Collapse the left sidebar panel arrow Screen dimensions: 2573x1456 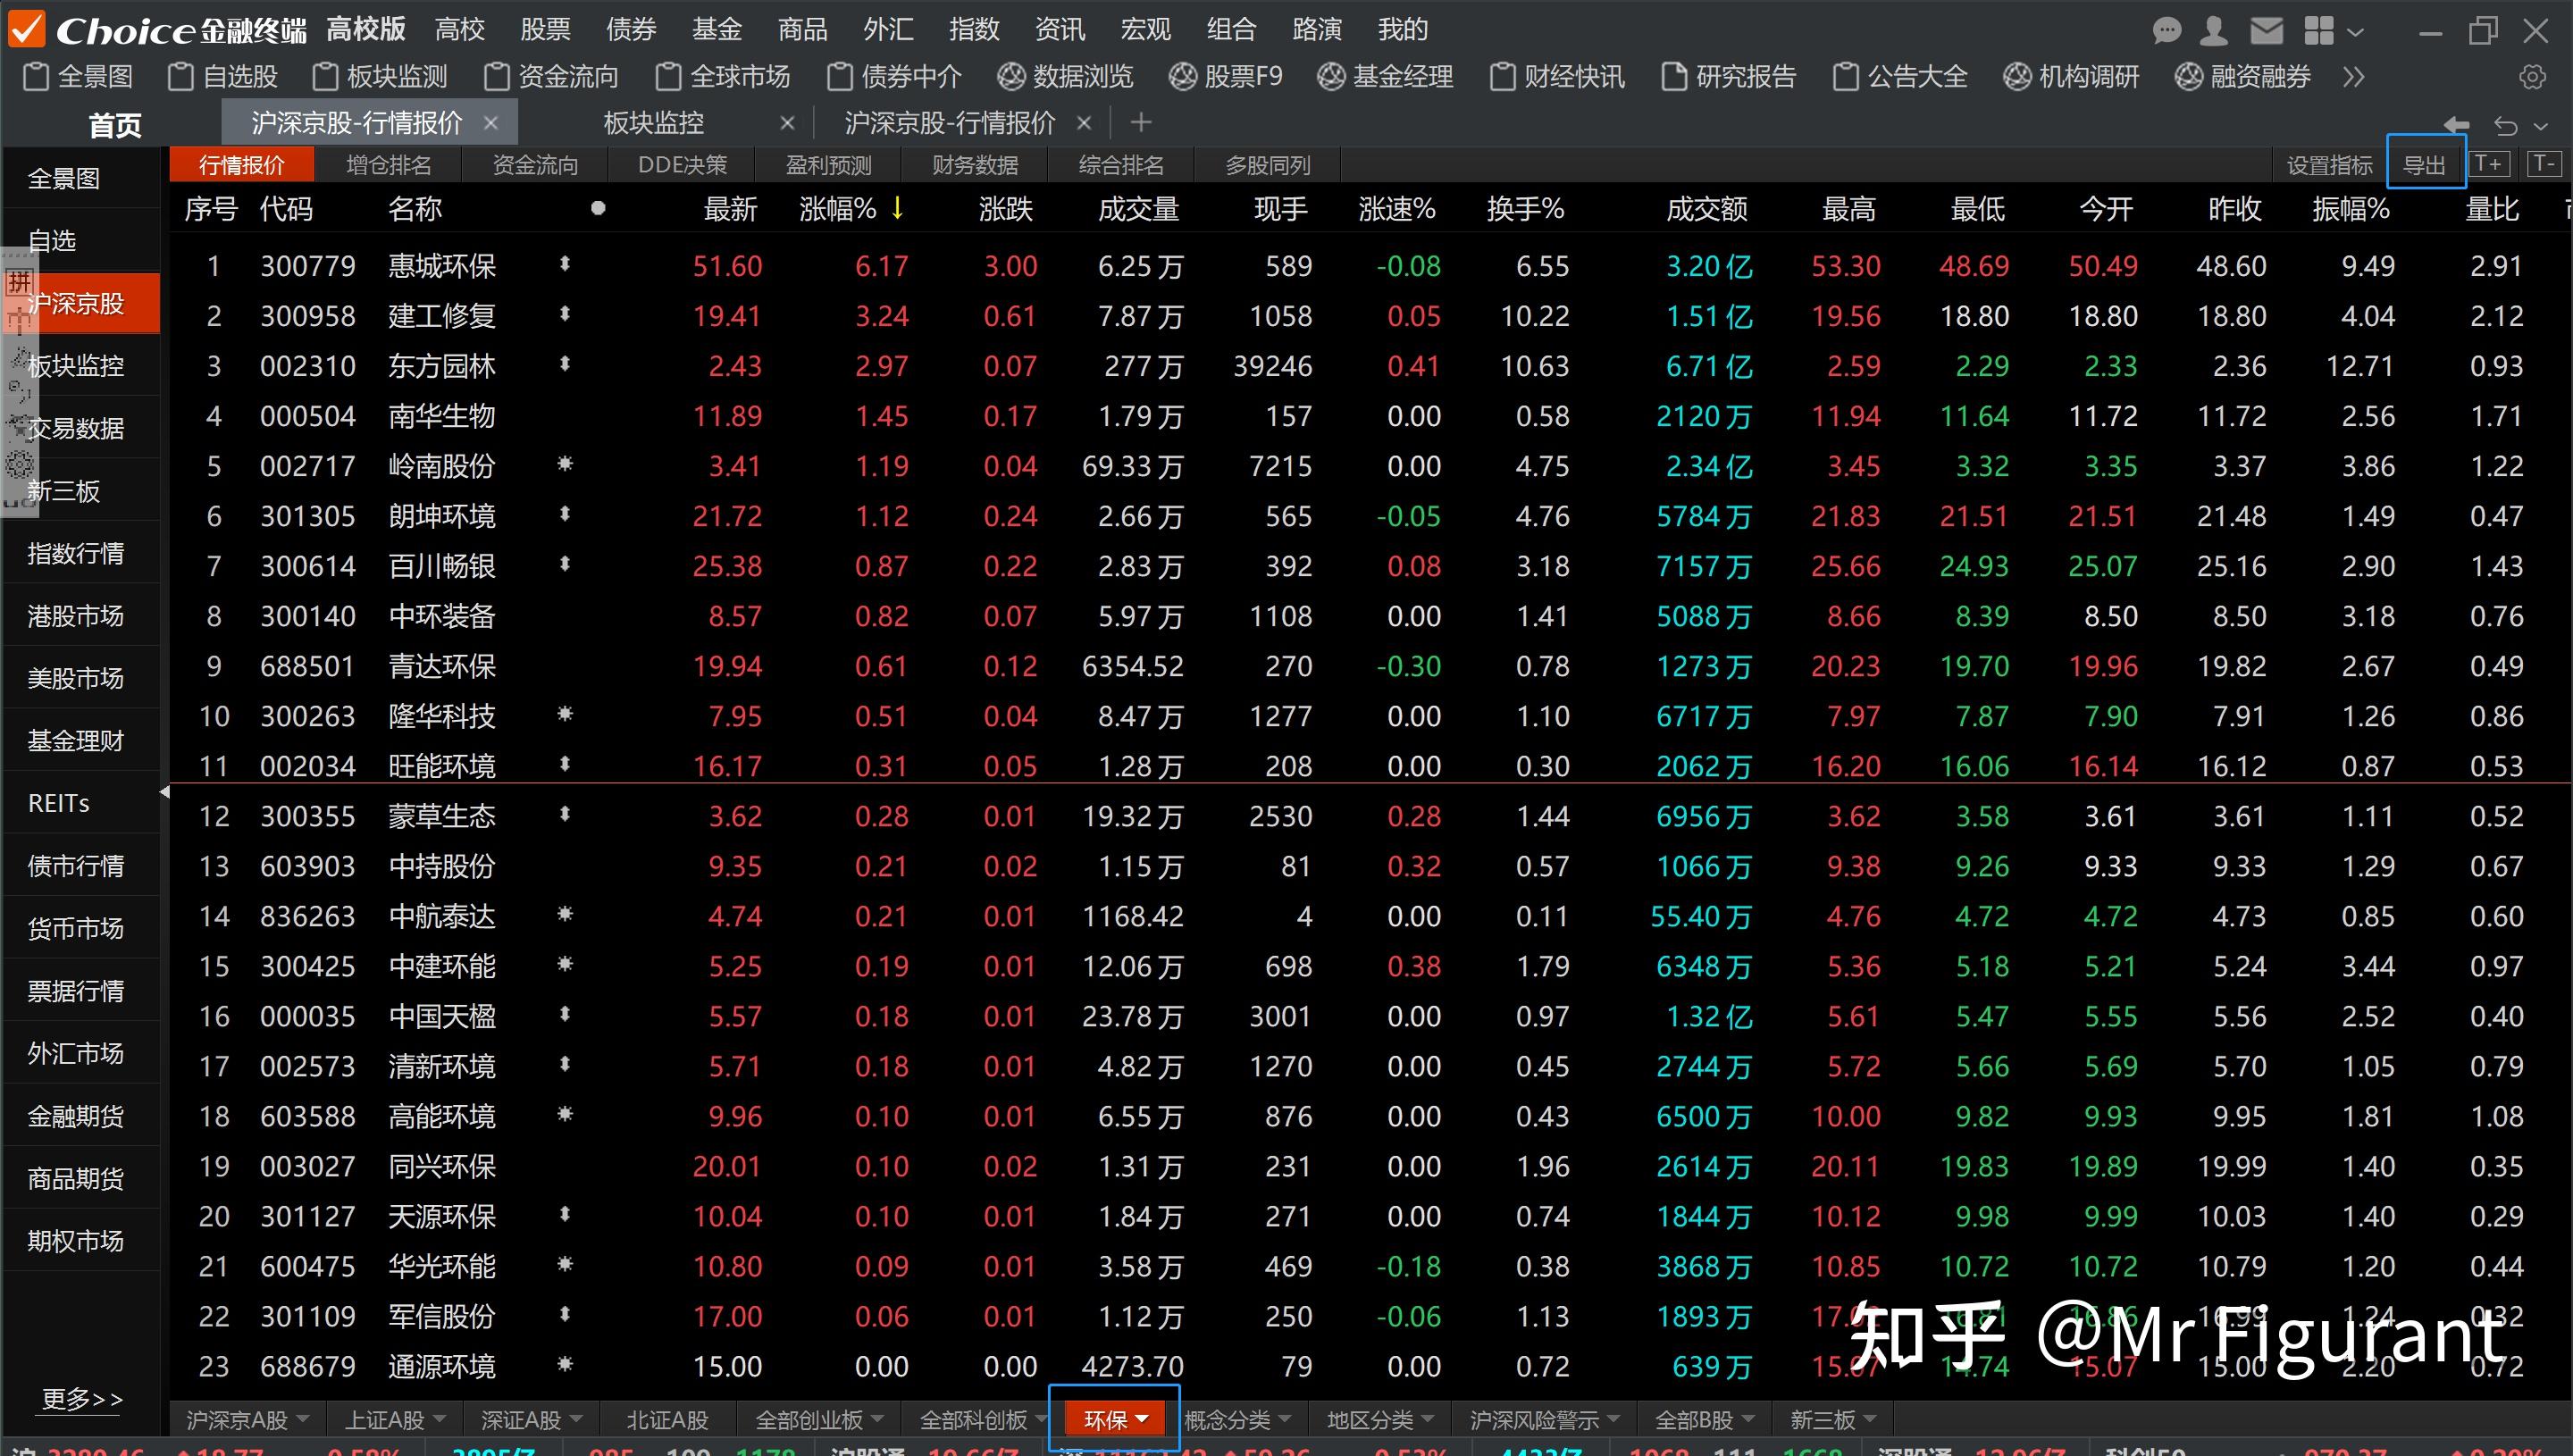click(x=165, y=792)
